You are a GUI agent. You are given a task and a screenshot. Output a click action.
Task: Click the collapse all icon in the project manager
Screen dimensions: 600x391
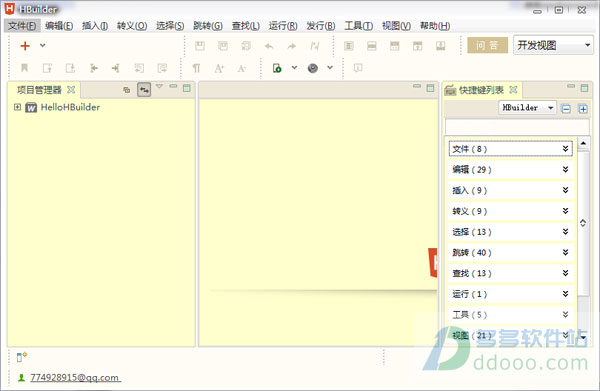[127, 90]
